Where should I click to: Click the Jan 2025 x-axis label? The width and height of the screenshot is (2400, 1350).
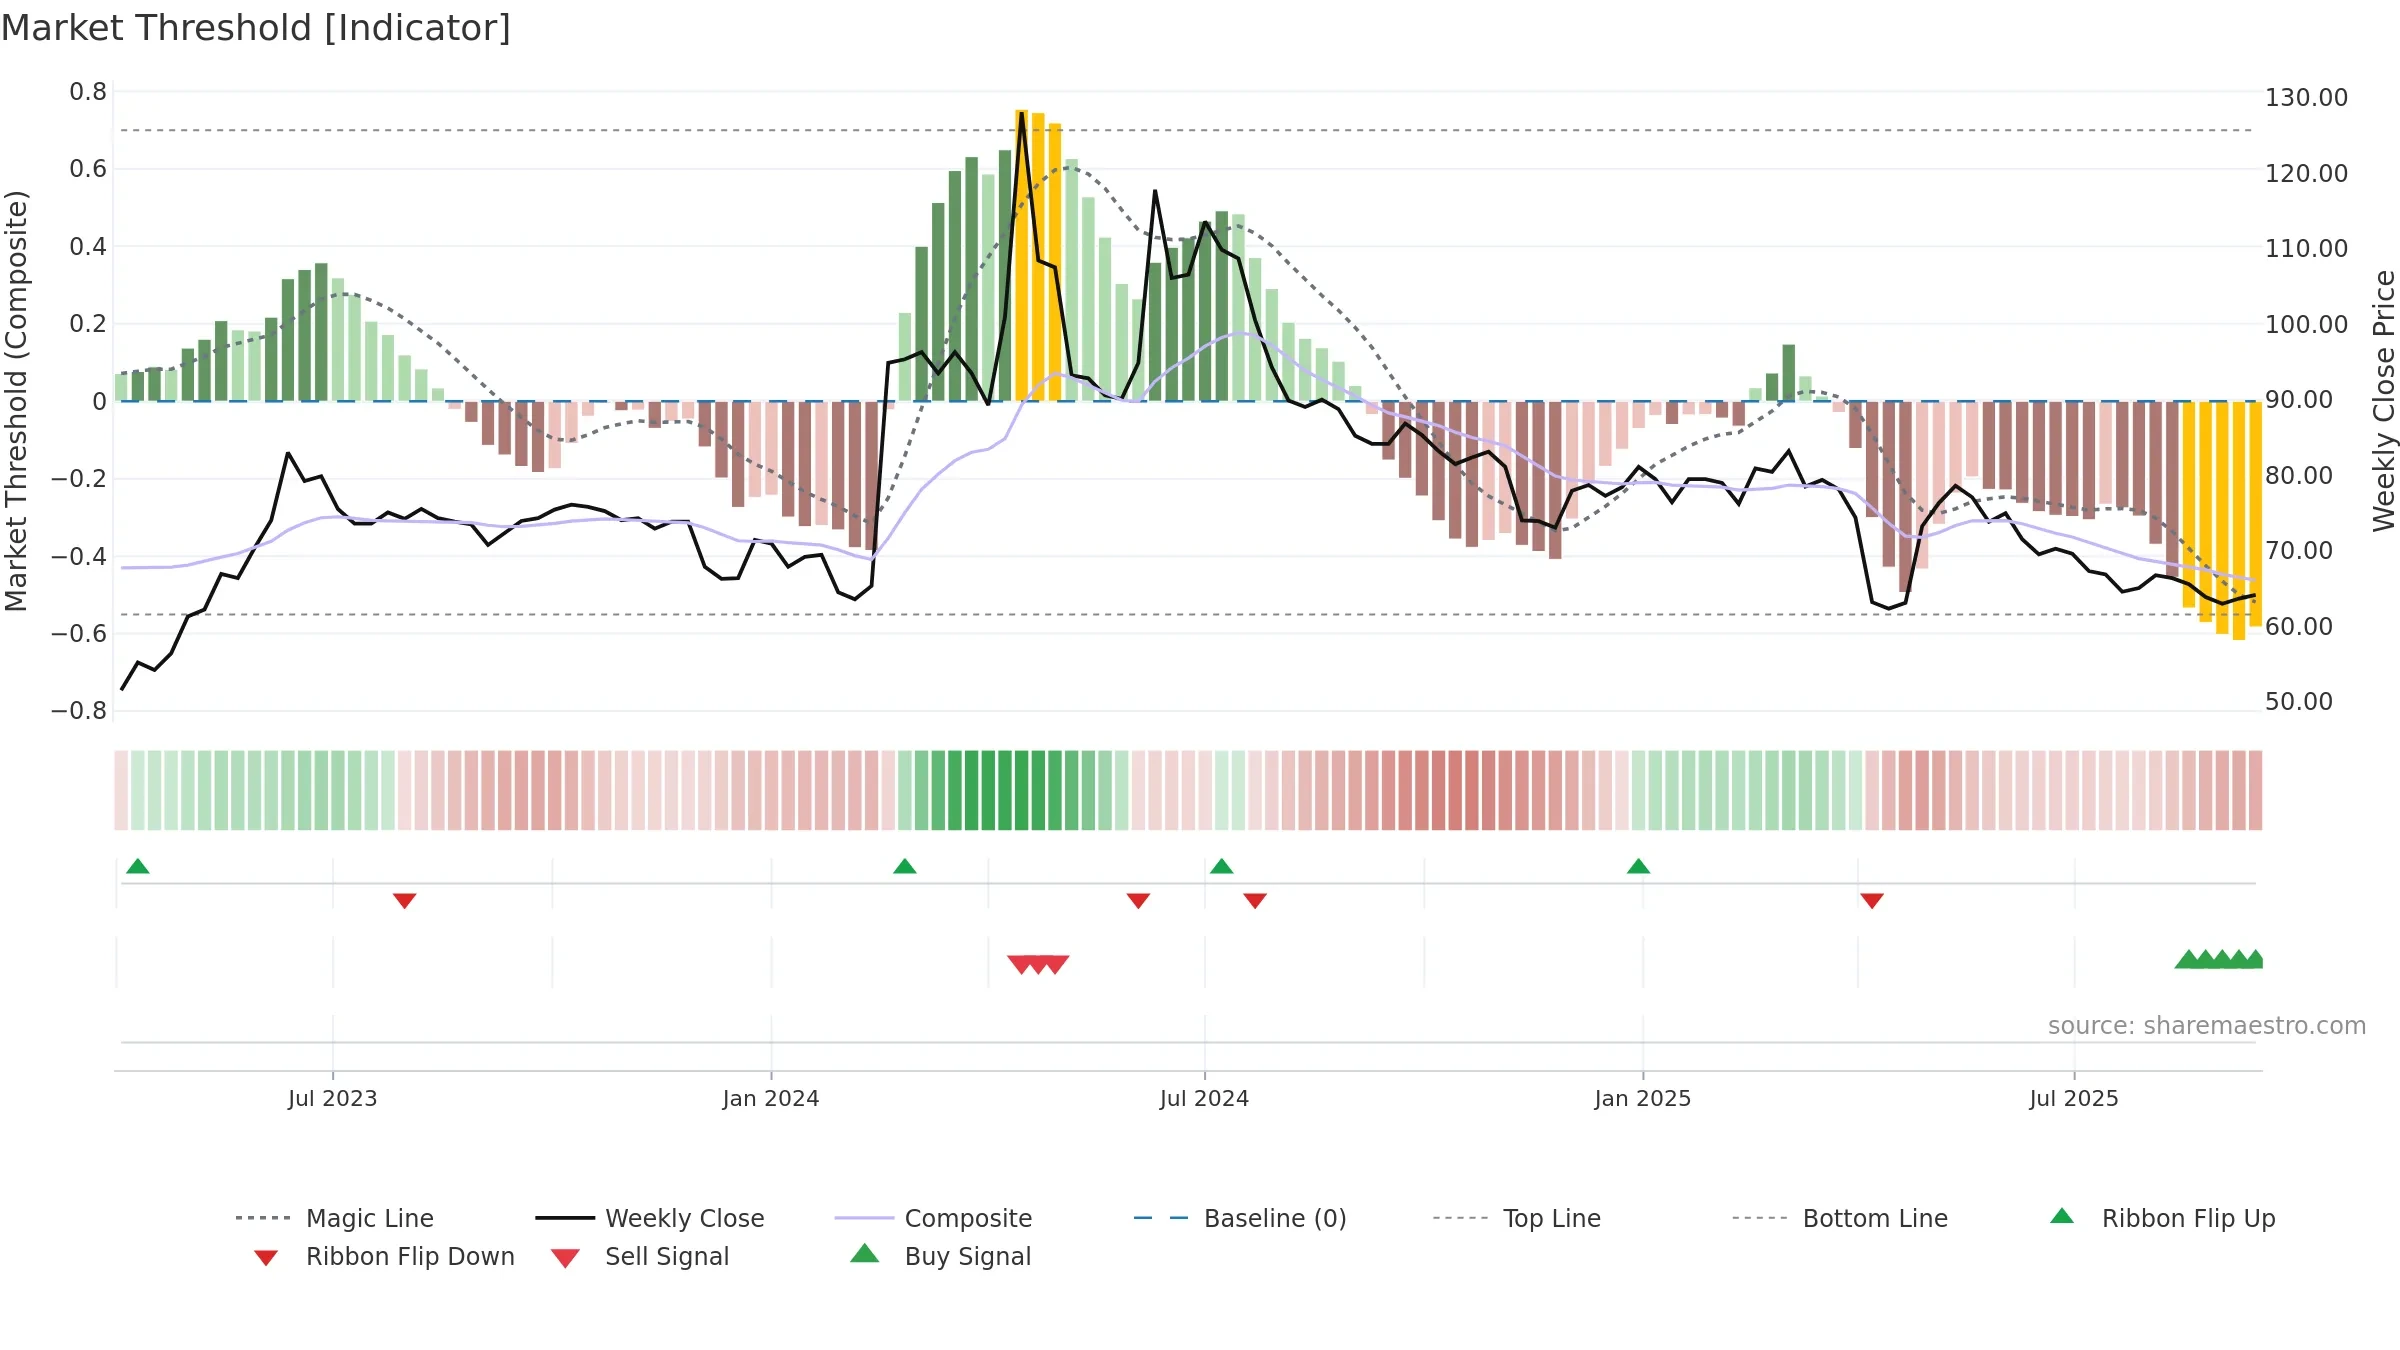(1643, 1098)
